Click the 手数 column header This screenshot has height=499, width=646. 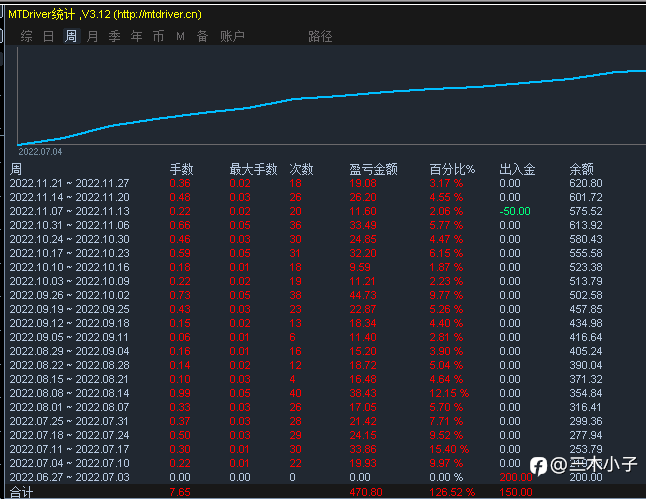click(x=181, y=169)
